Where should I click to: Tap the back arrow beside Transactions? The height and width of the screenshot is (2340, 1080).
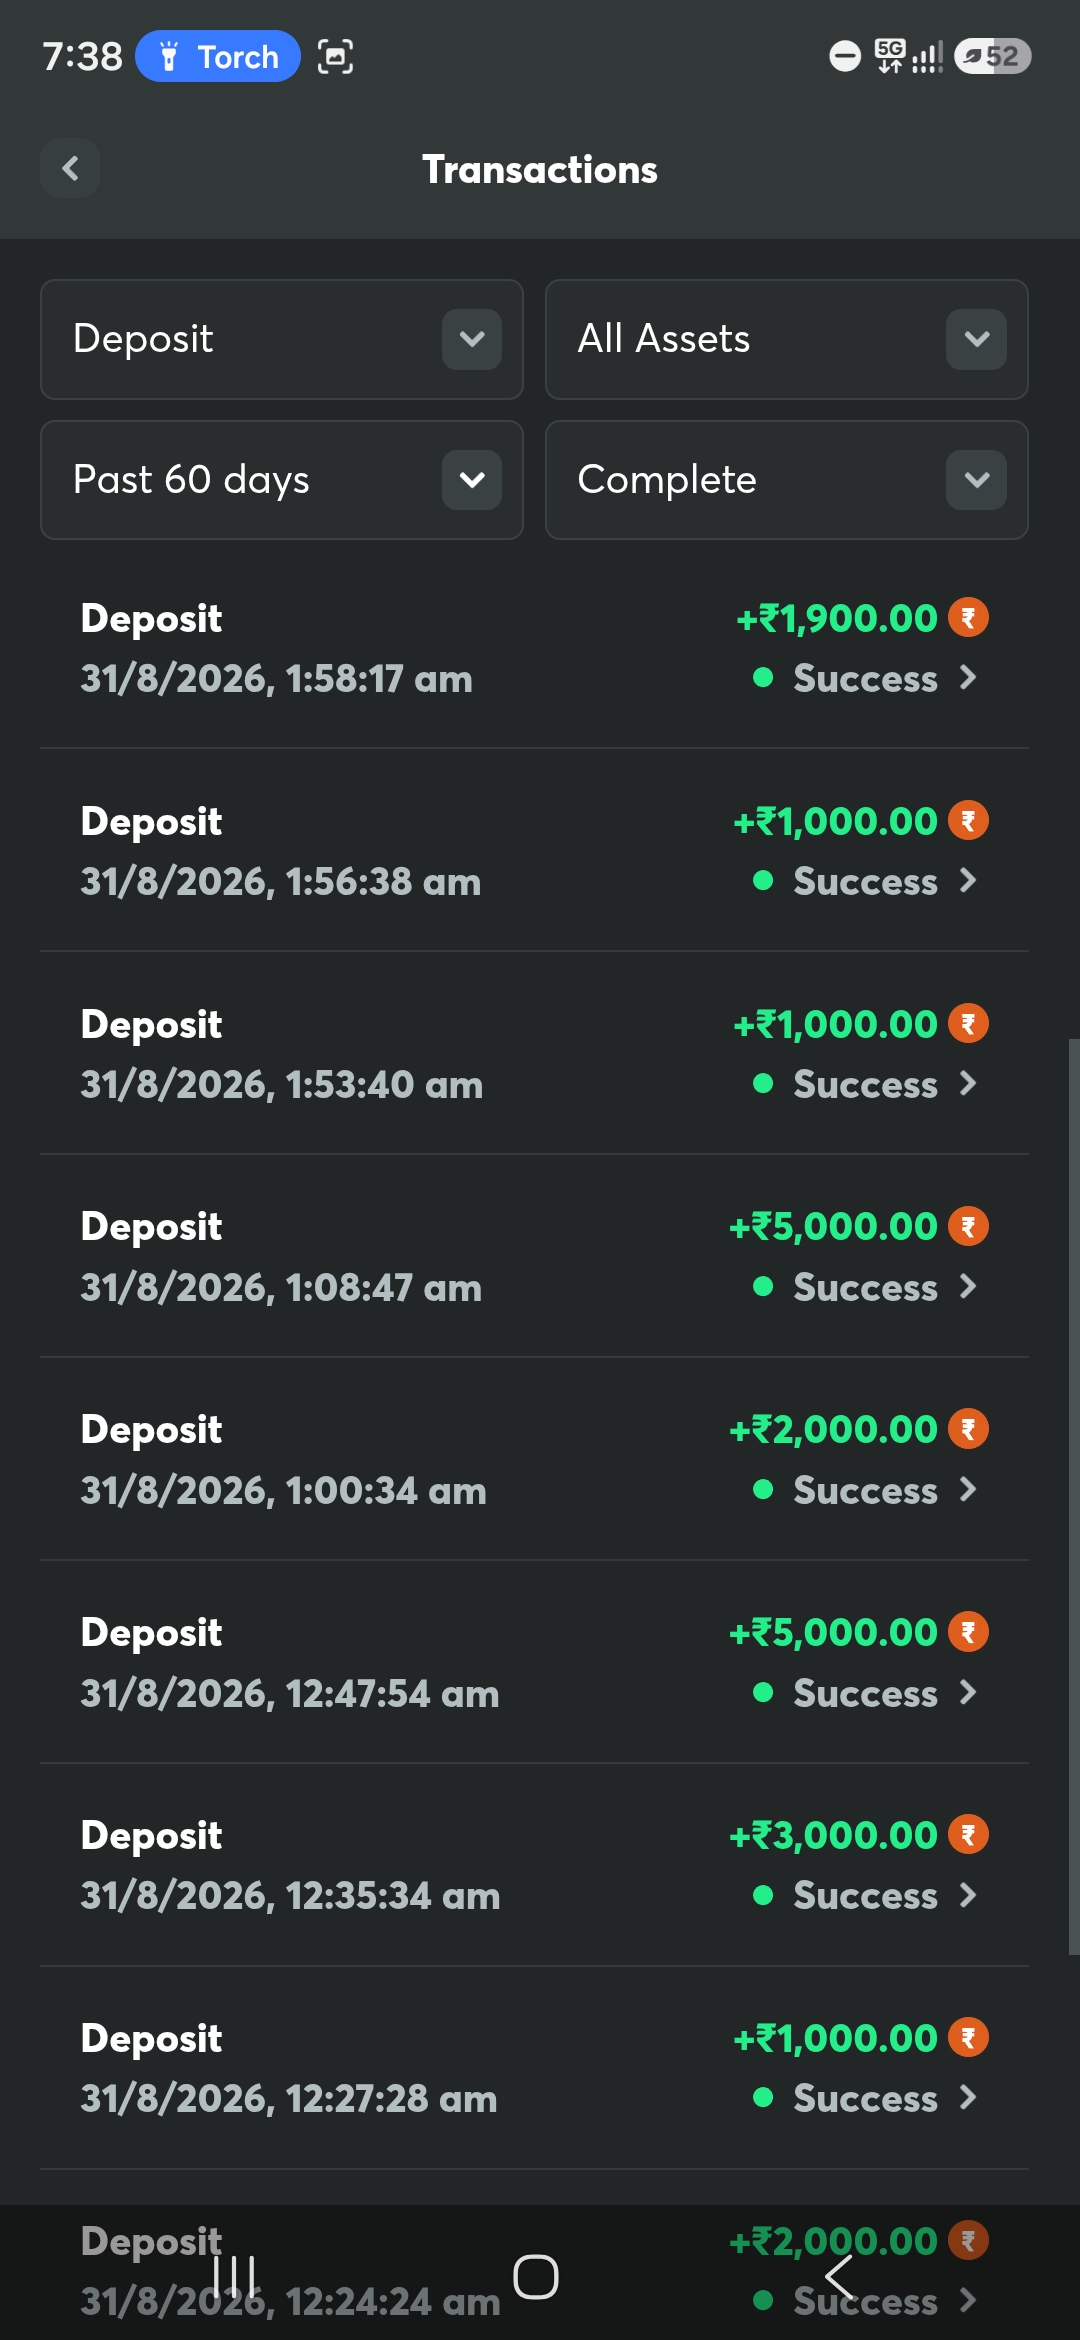pyautogui.click(x=70, y=168)
